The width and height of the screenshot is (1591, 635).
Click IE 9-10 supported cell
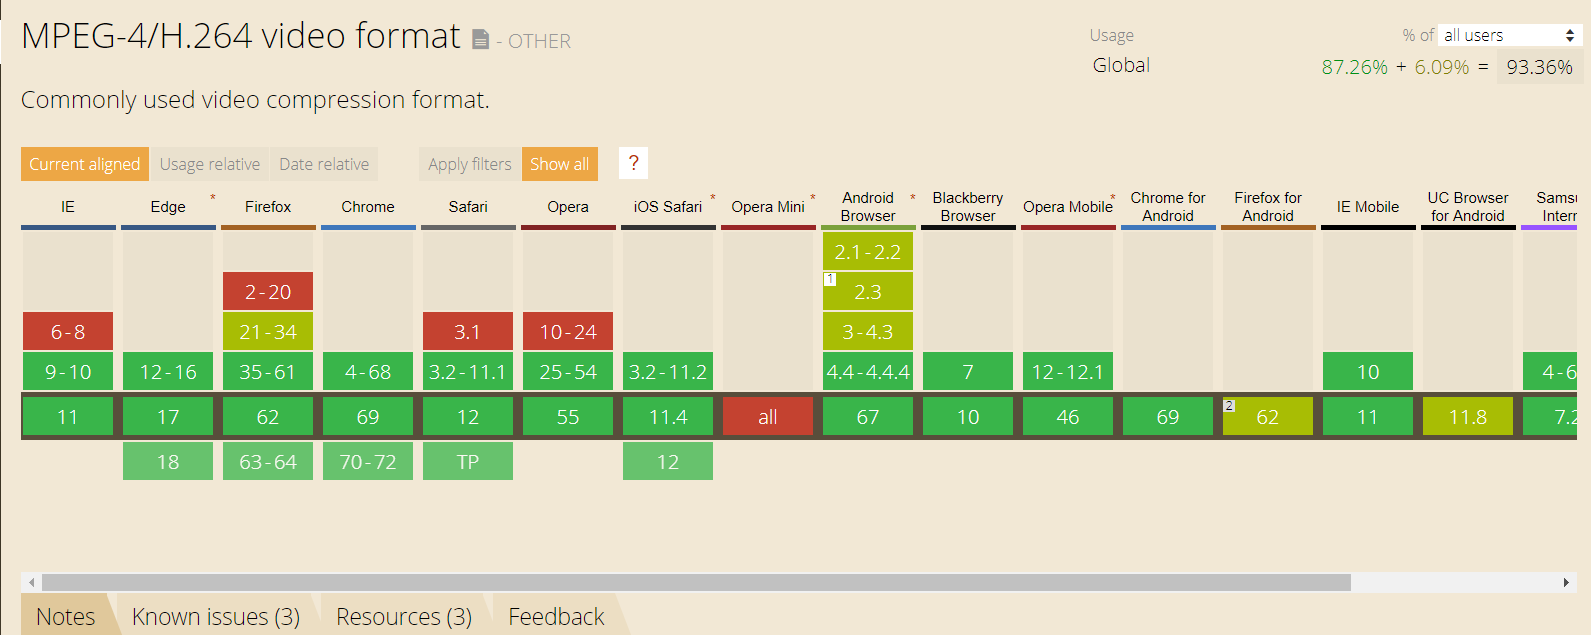tap(68, 371)
